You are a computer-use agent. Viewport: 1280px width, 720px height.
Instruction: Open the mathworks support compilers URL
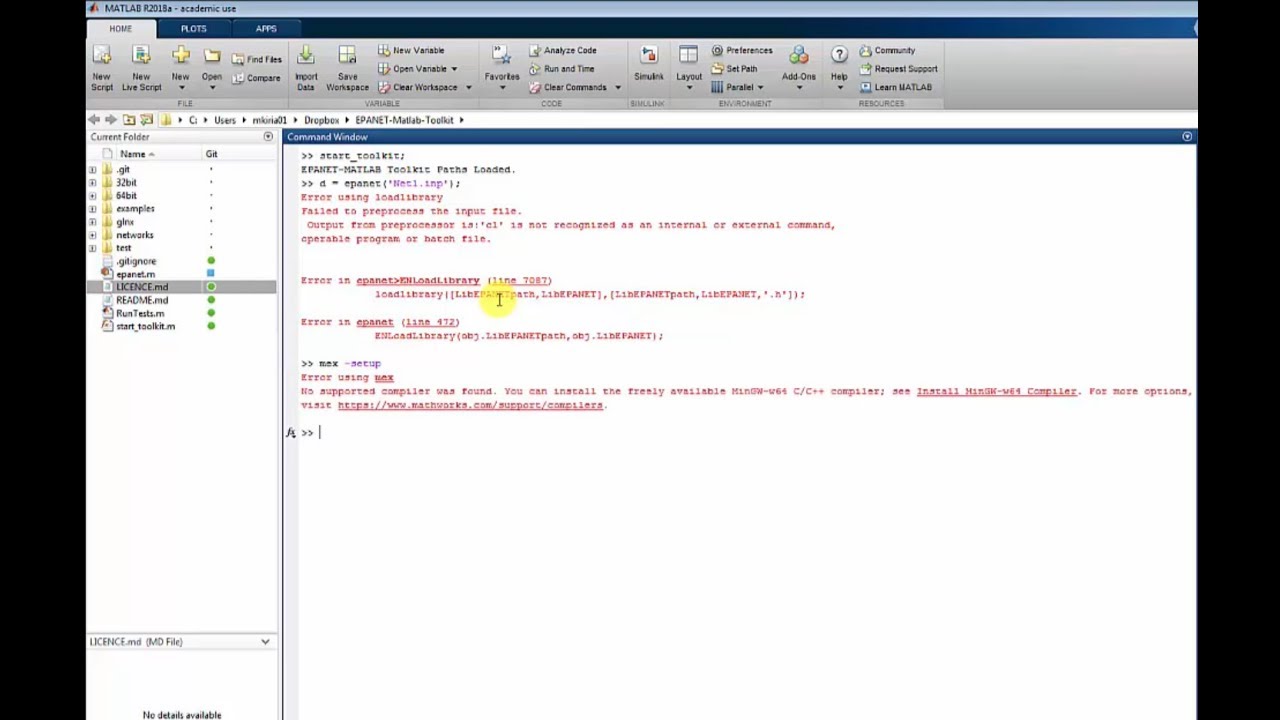coord(470,405)
